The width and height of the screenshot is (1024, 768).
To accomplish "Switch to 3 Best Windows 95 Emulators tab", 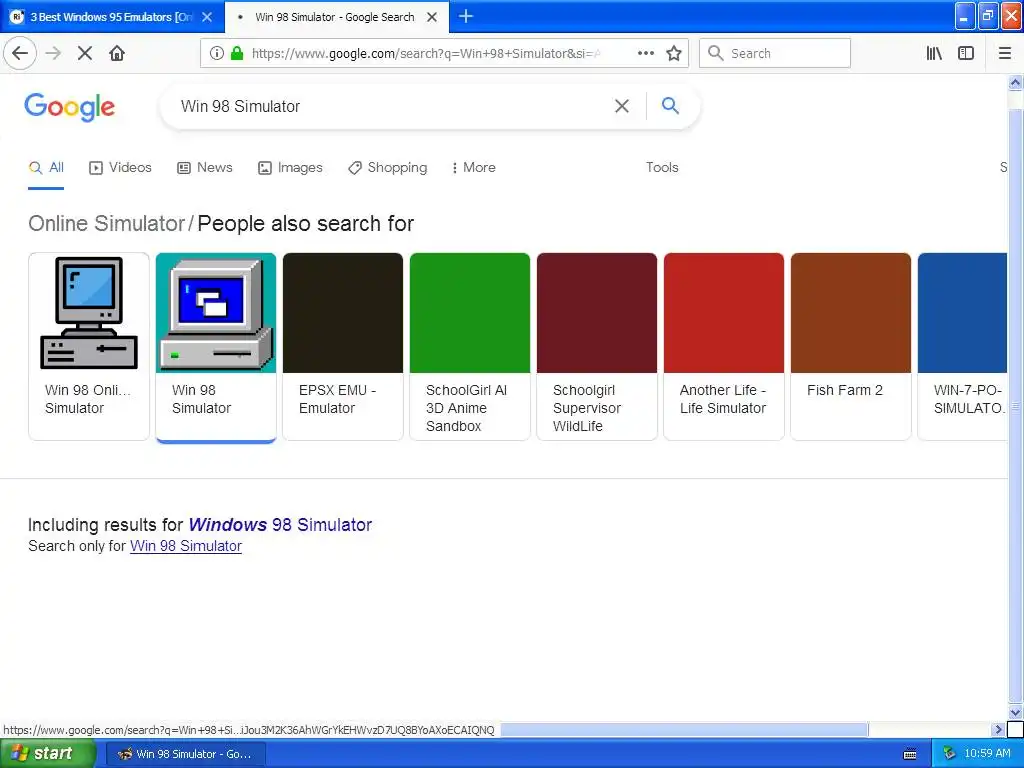I will 112,17.
